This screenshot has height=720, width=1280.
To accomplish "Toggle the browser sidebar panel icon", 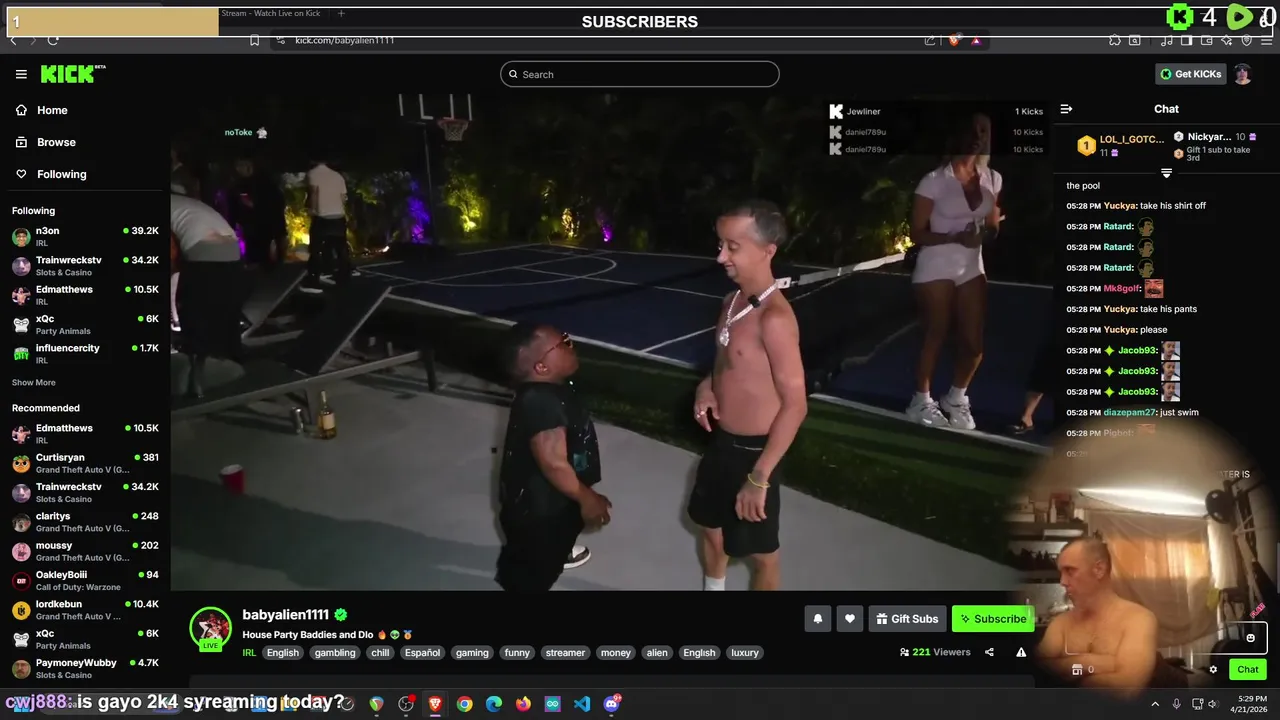I will click(1186, 40).
